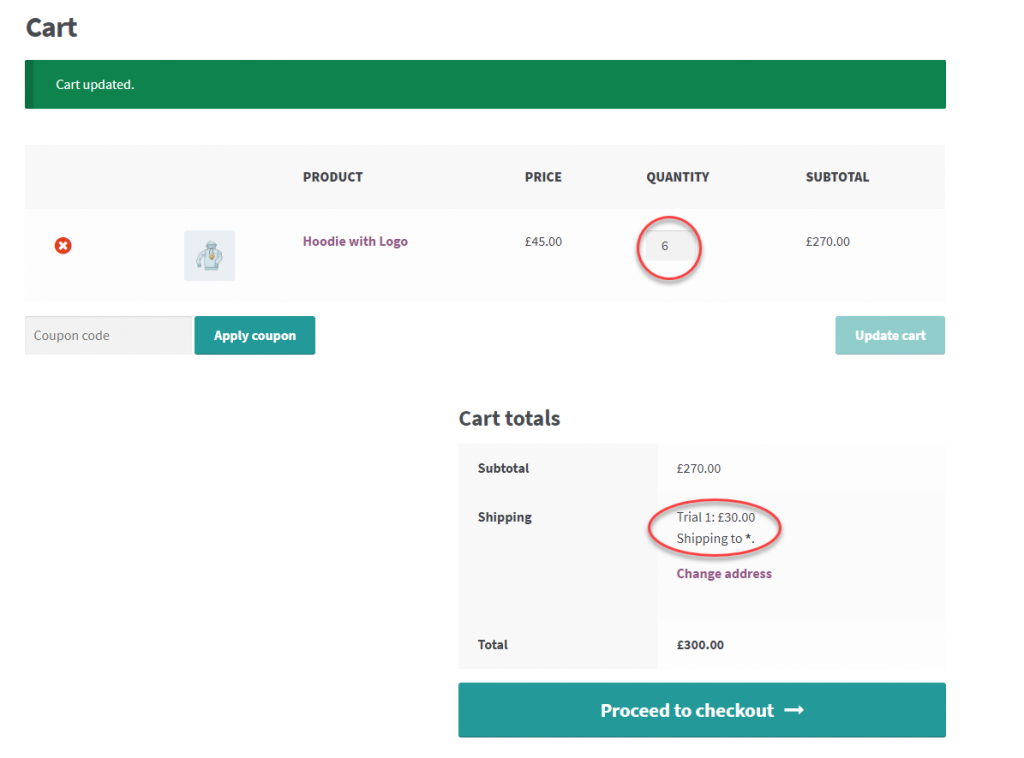This screenshot has height=758, width=1024.
Task: Click the PRICE column header
Action: coord(543,178)
